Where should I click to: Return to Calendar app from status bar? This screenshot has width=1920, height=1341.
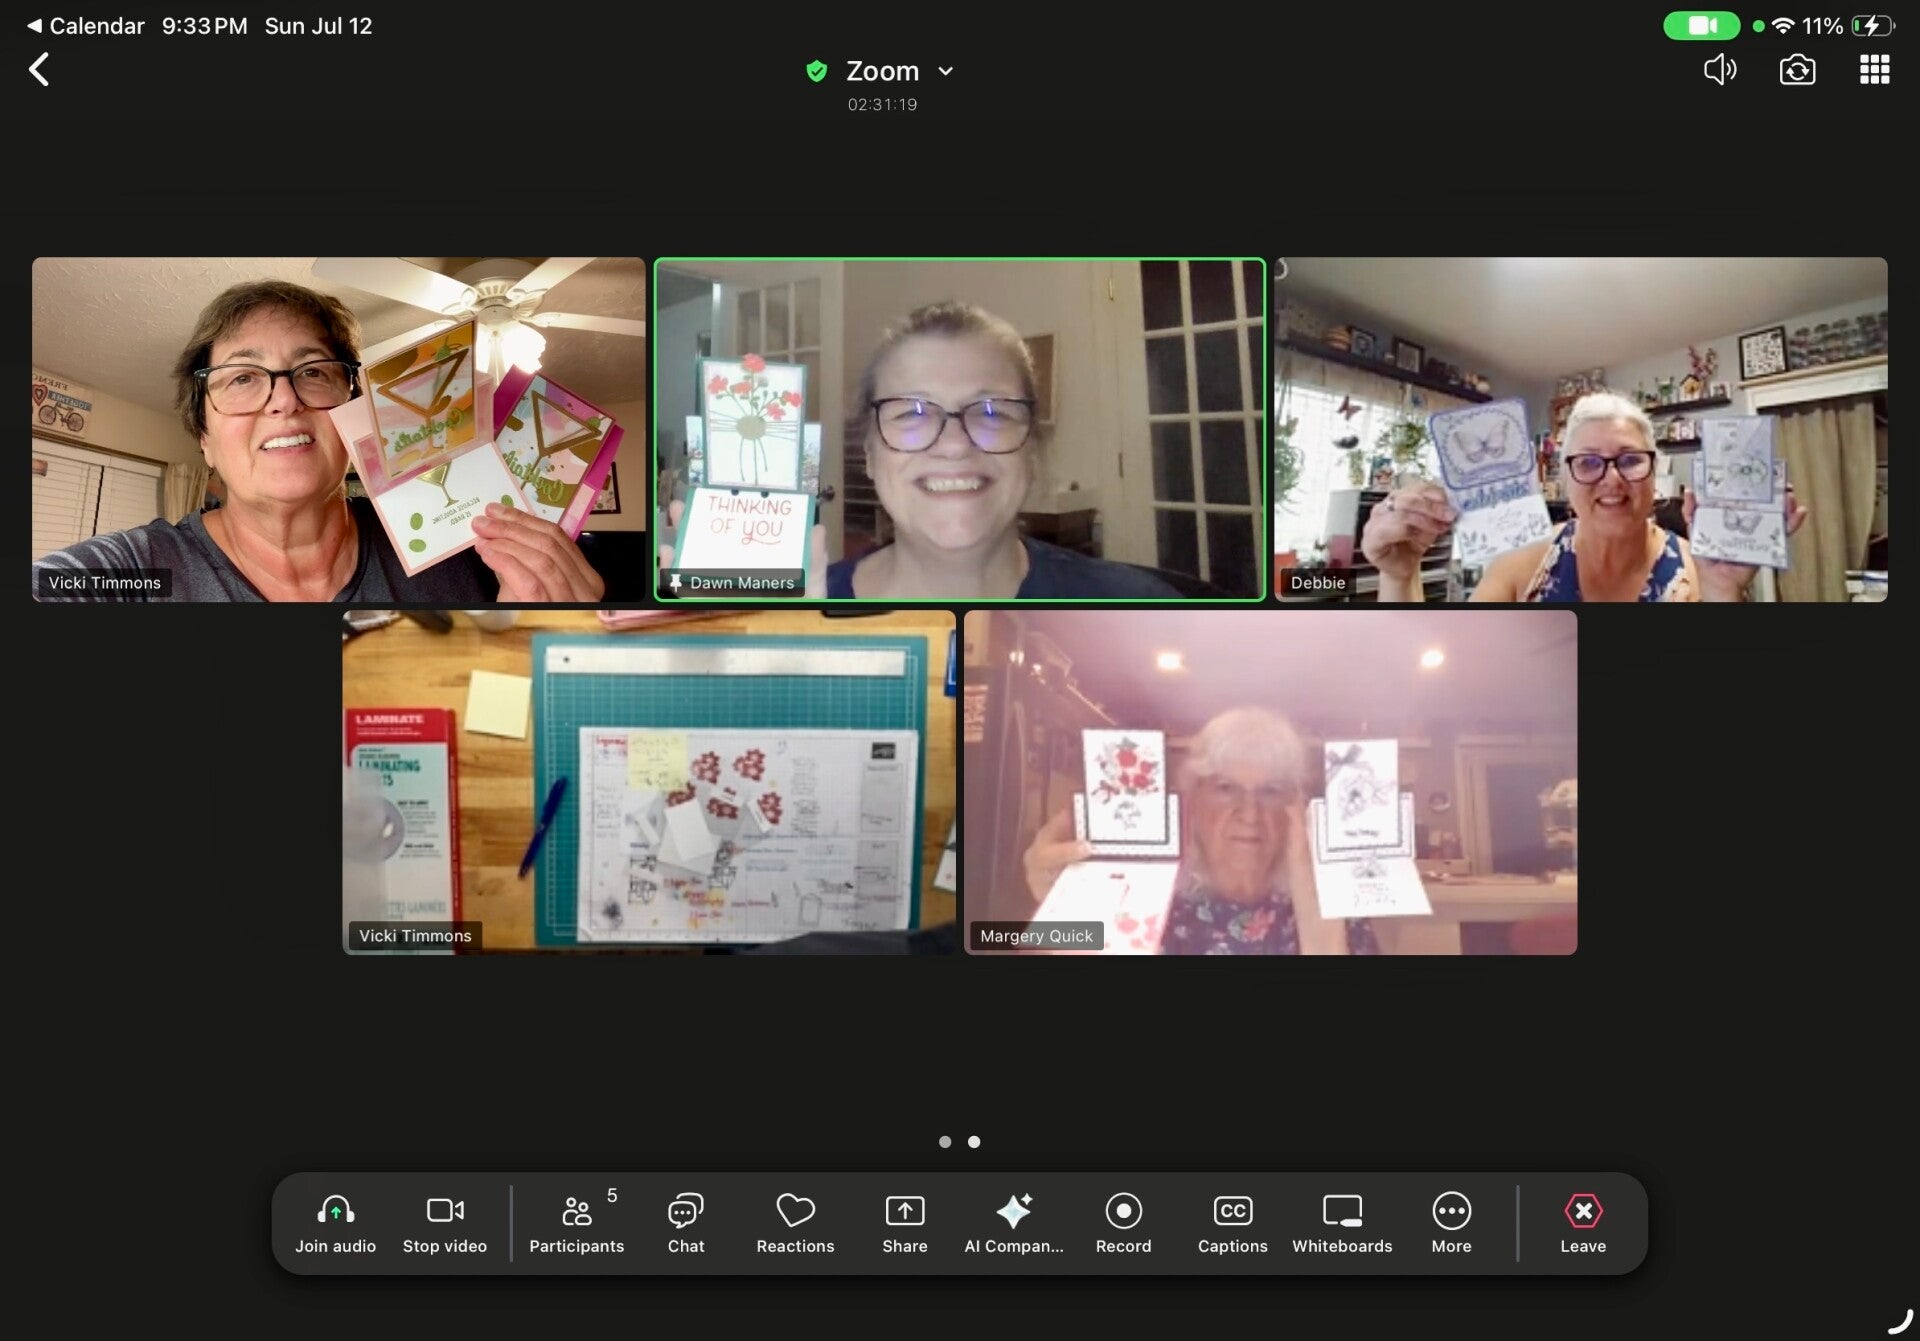[86, 26]
